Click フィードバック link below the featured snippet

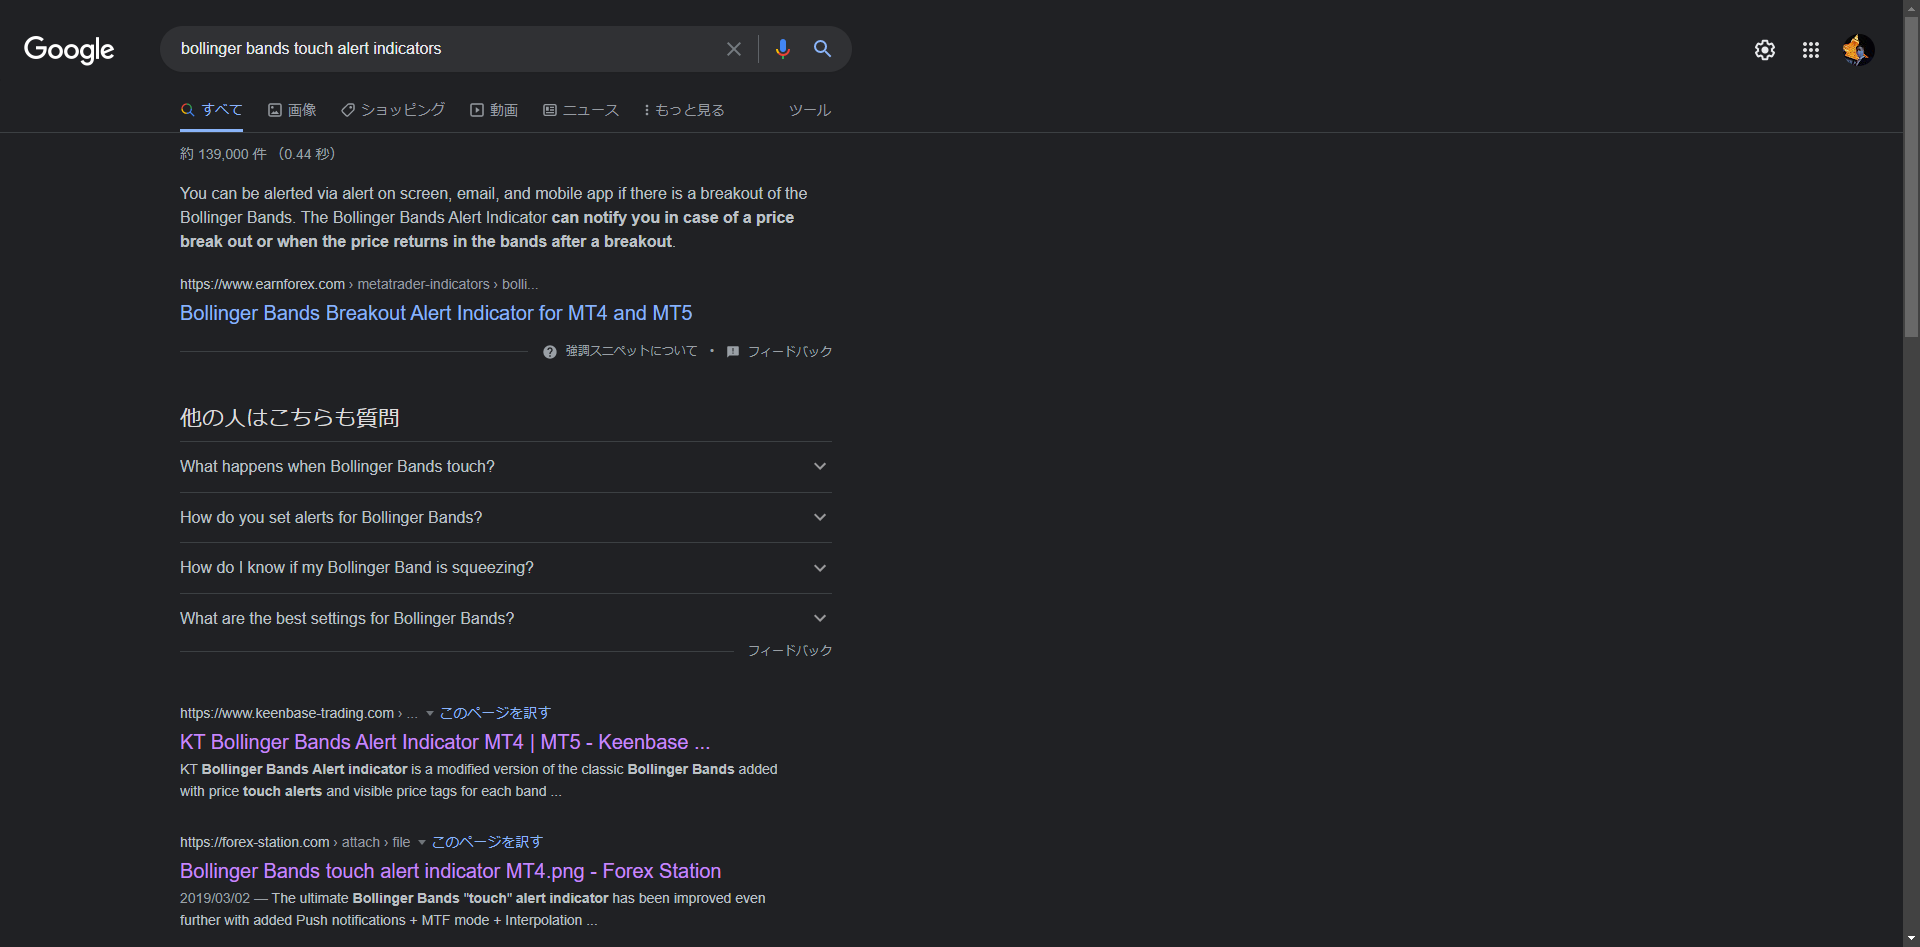790,352
